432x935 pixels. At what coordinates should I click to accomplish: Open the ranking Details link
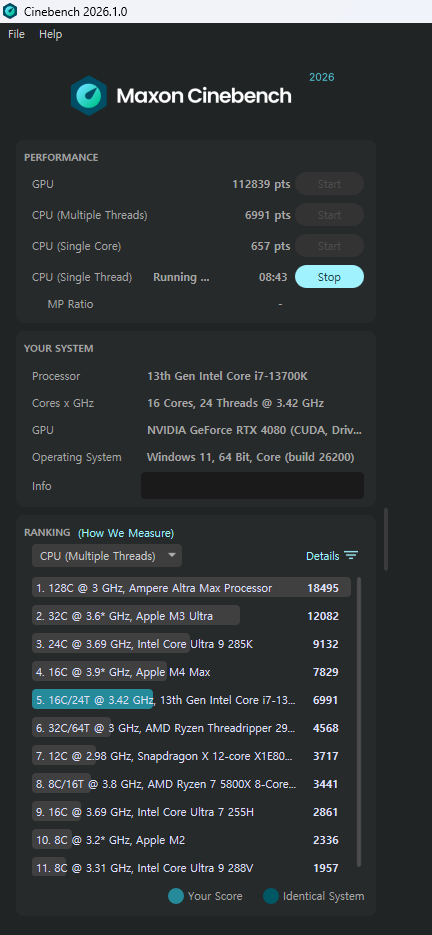click(322, 556)
